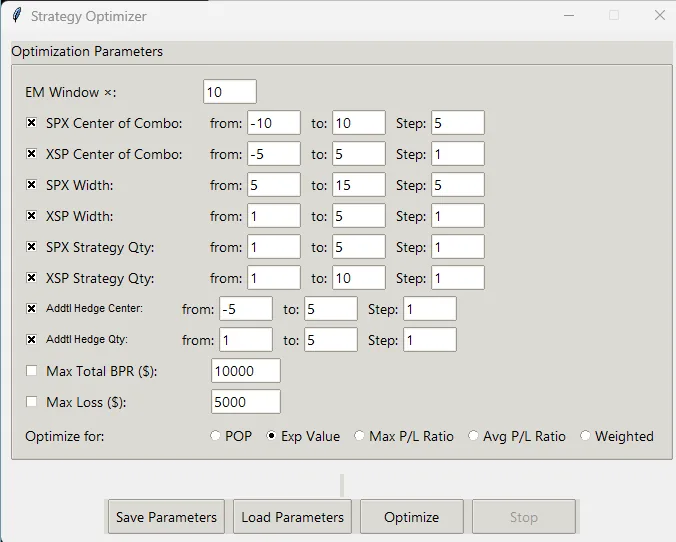Focus XSP Width Step field

(458, 216)
